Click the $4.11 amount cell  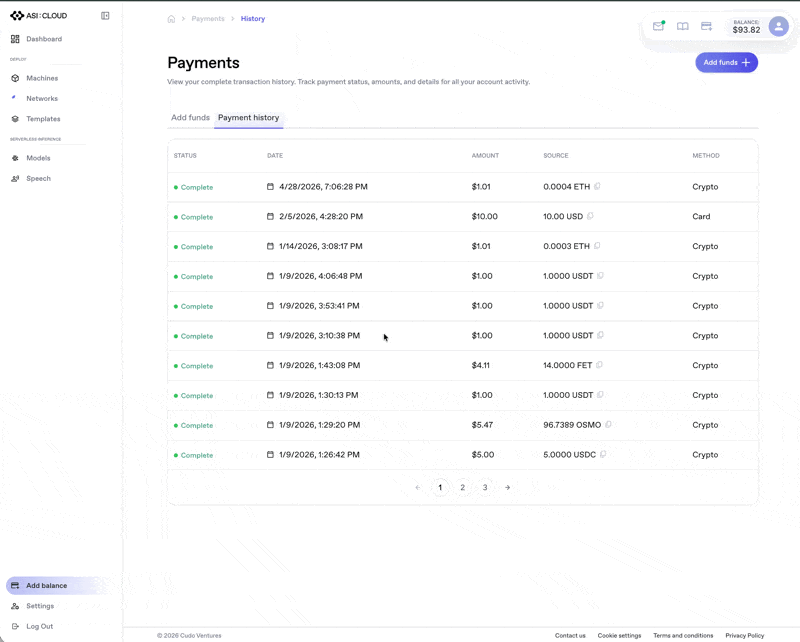click(x=481, y=365)
